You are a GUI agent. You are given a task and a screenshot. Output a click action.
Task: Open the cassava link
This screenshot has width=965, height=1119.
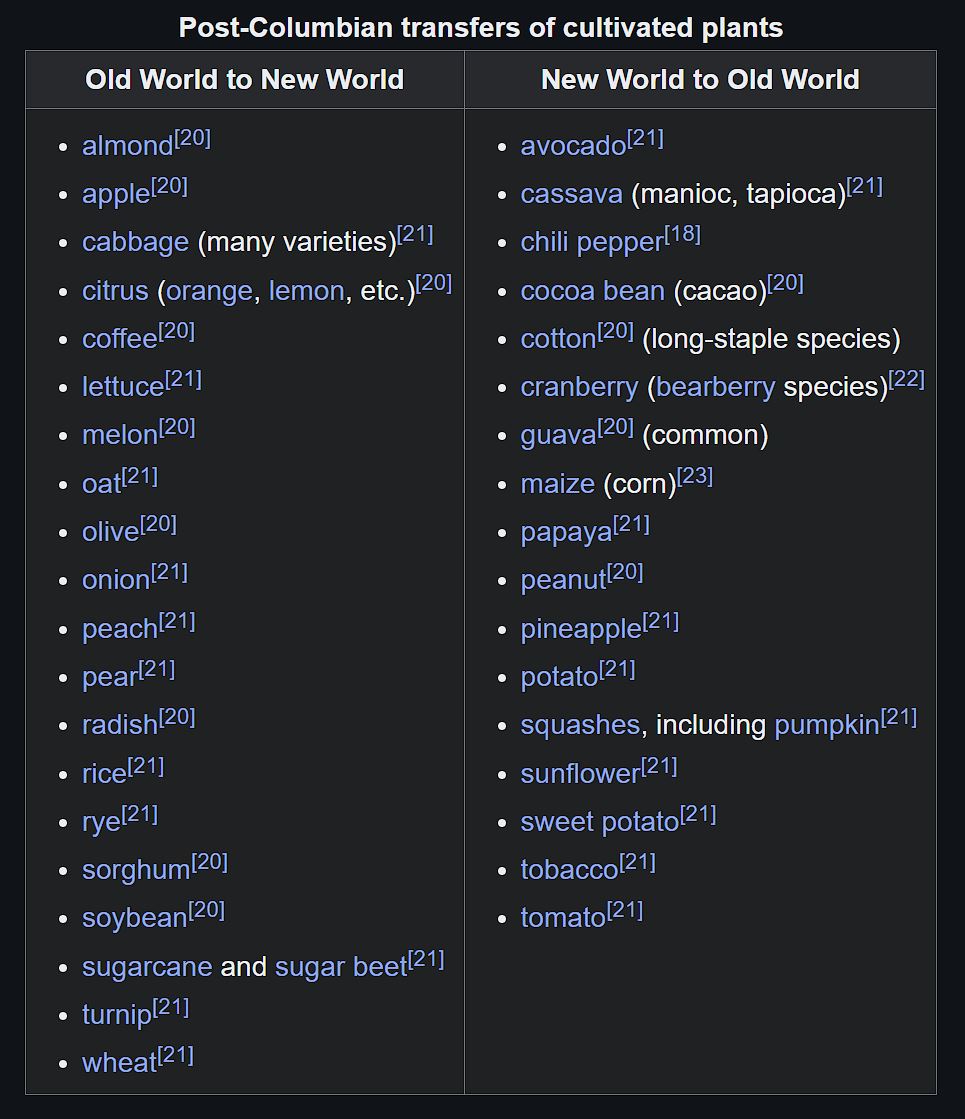pos(571,193)
